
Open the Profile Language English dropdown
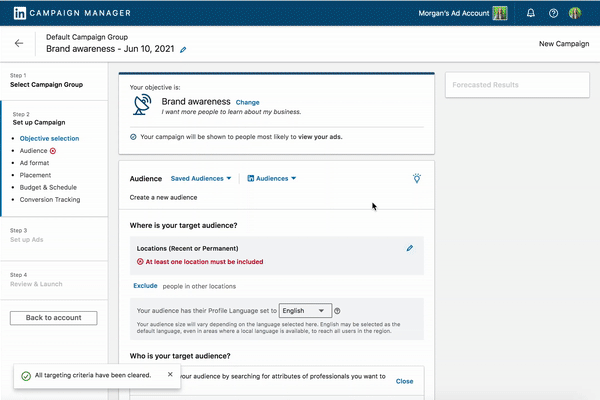click(x=305, y=311)
